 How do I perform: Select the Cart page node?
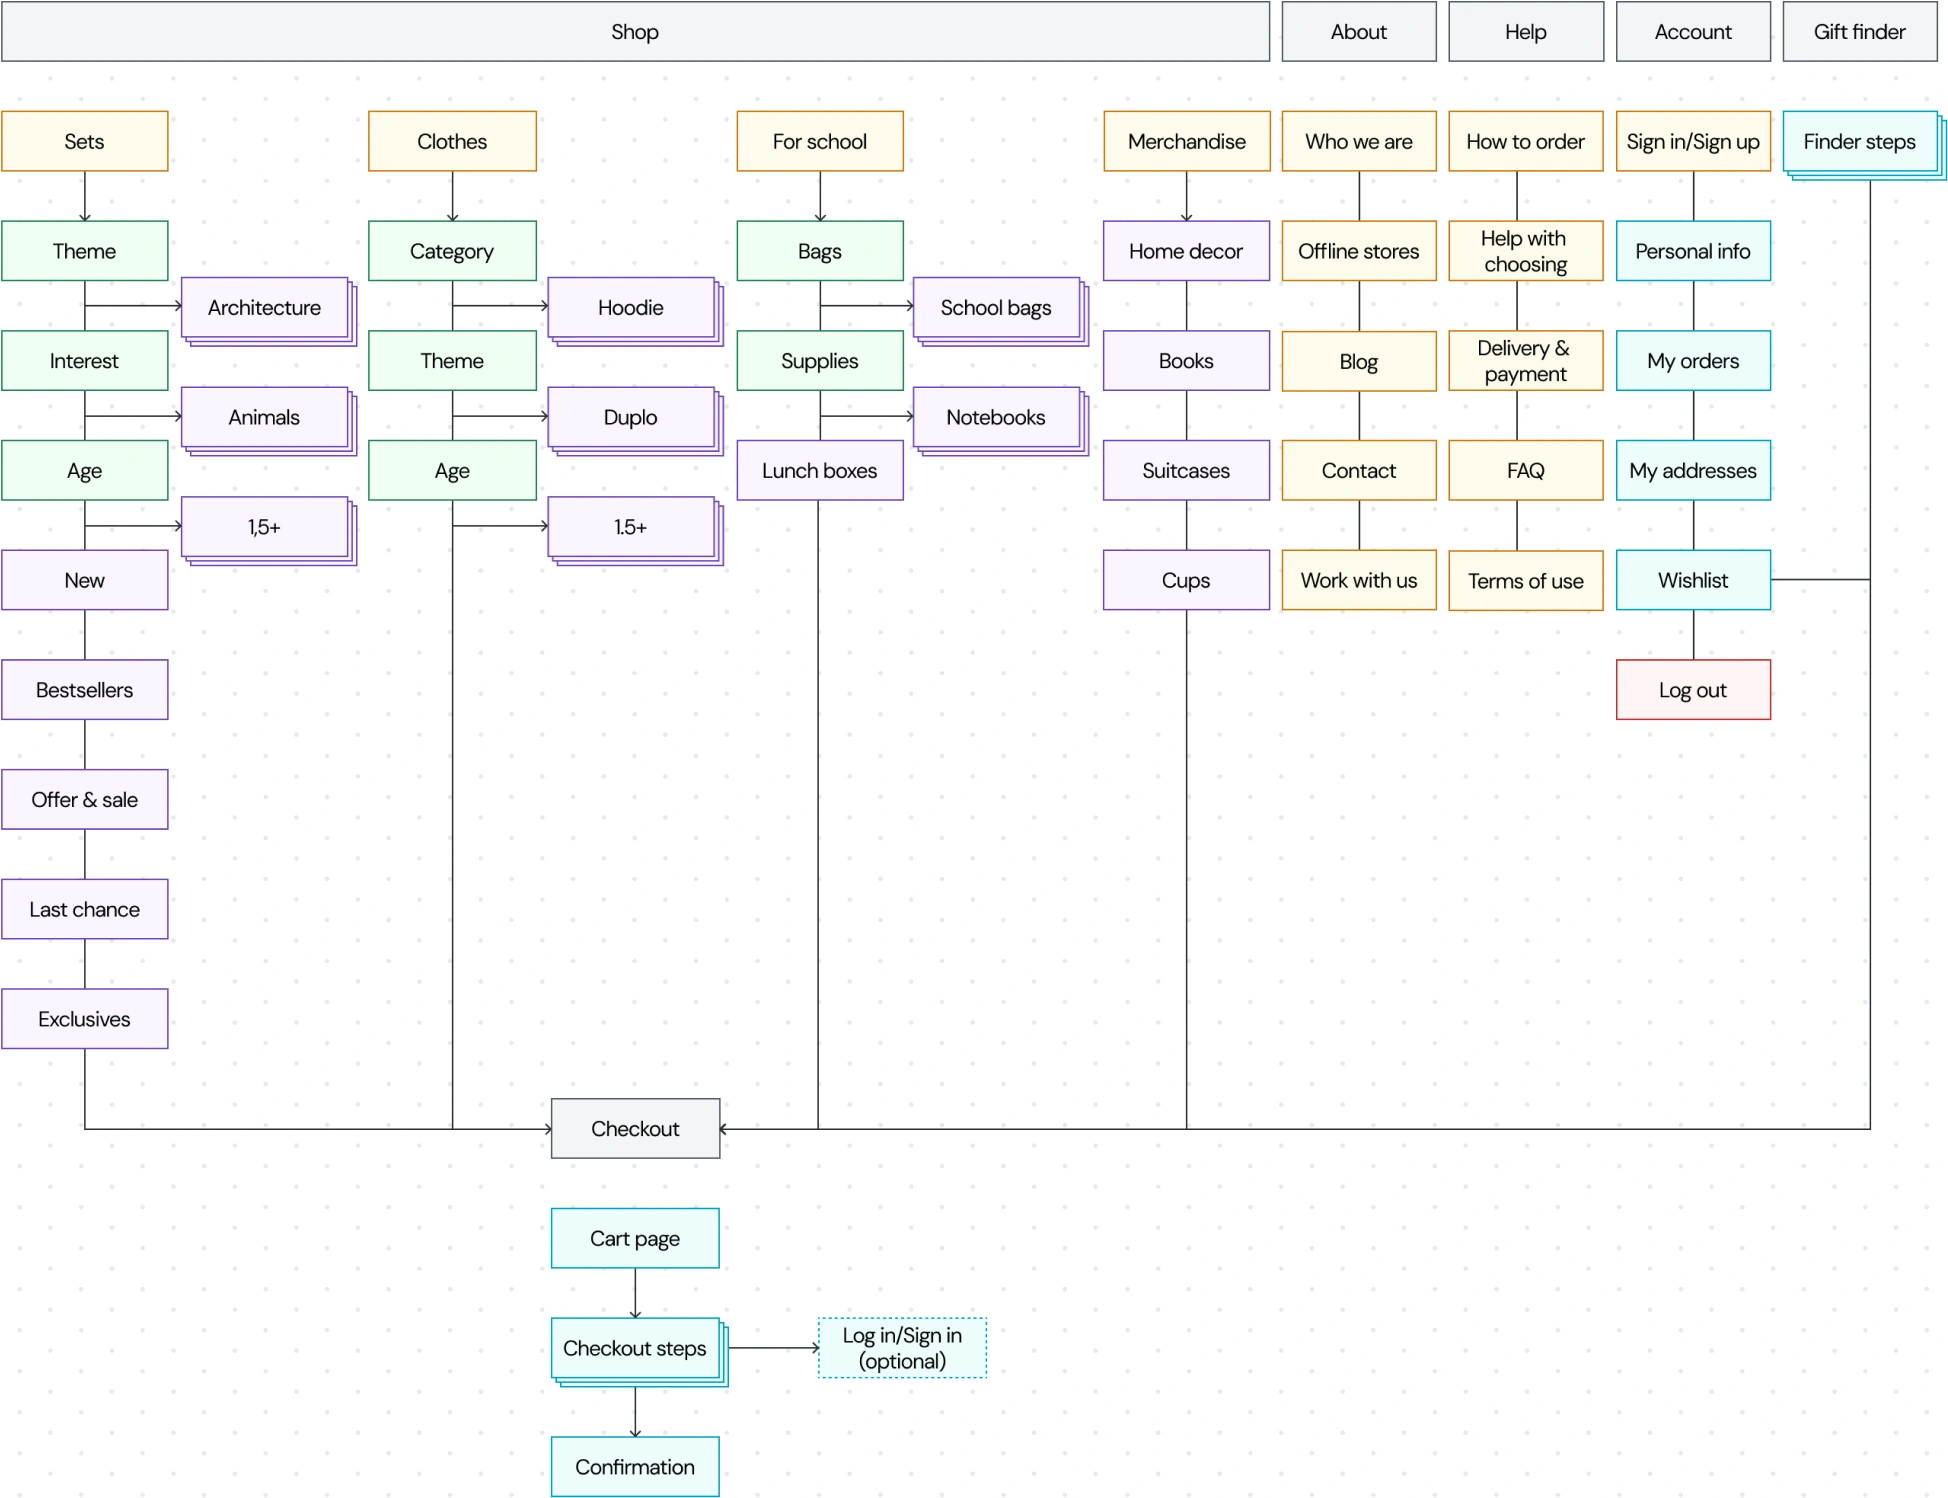point(635,1238)
